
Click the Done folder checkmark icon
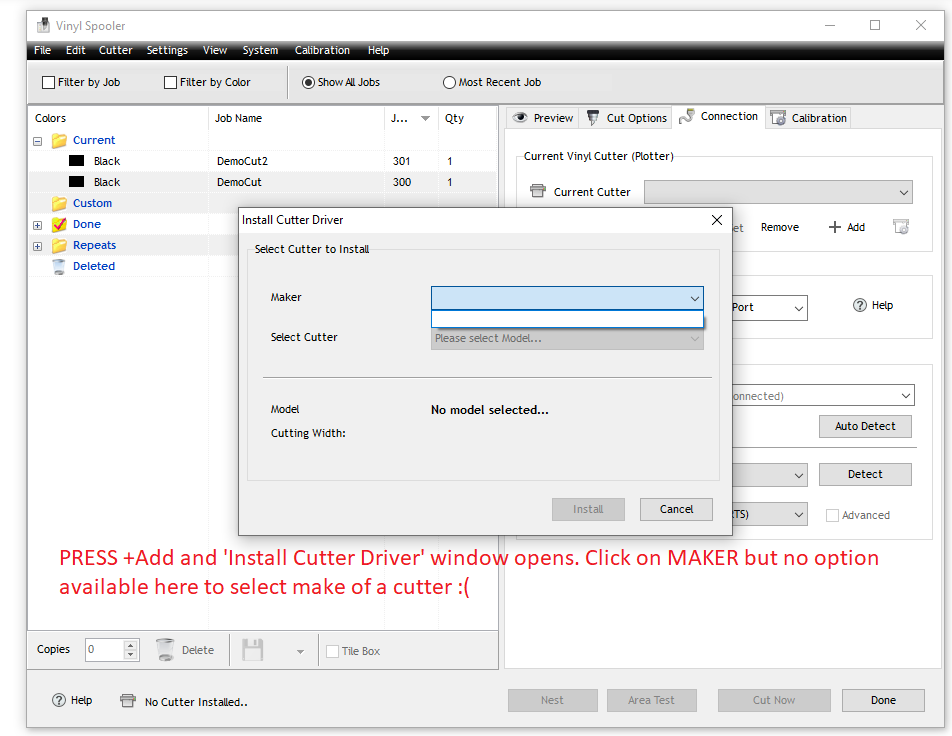(x=59, y=225)
